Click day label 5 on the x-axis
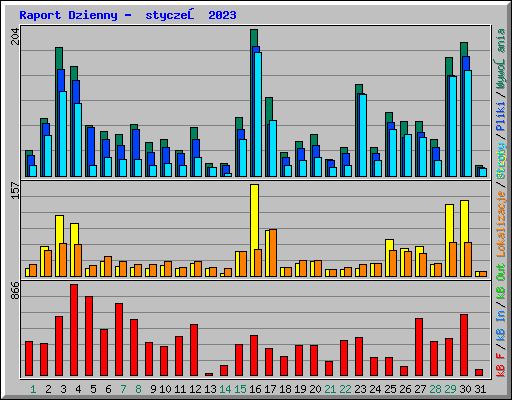Viewport: 512px width, 400px height. click(x=93, y=389)
